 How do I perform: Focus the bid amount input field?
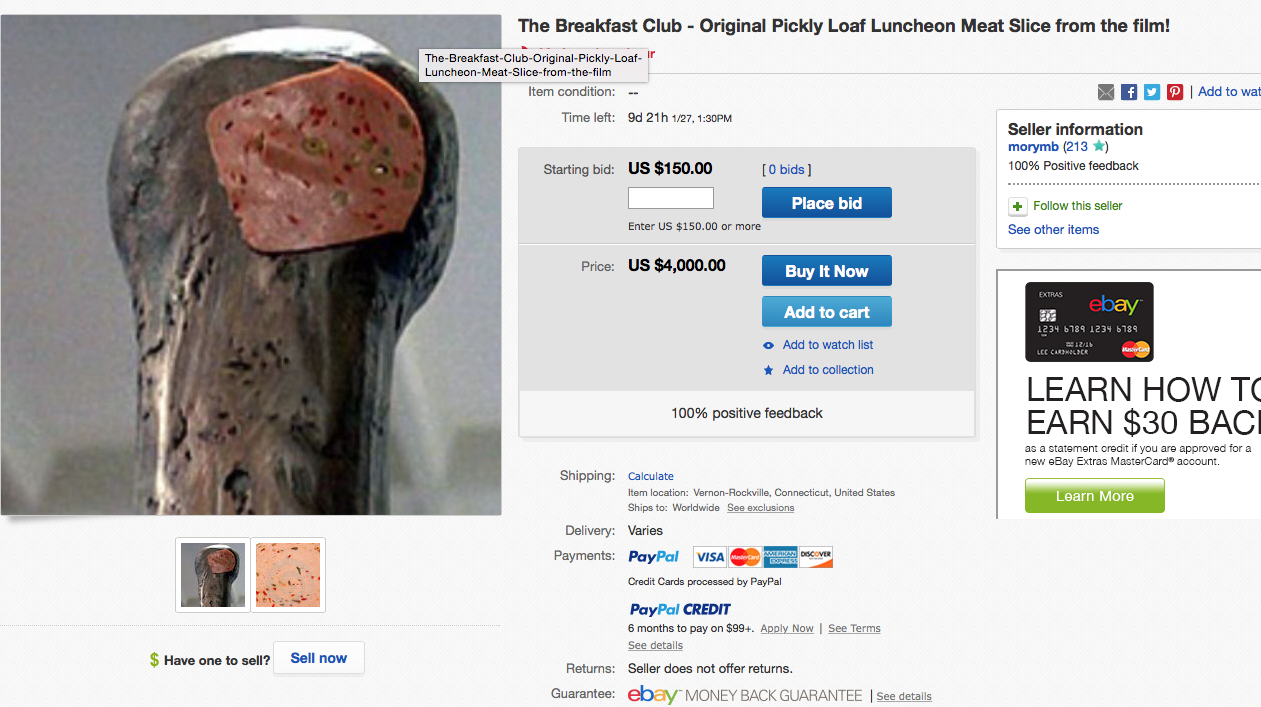tap(670, 198)
